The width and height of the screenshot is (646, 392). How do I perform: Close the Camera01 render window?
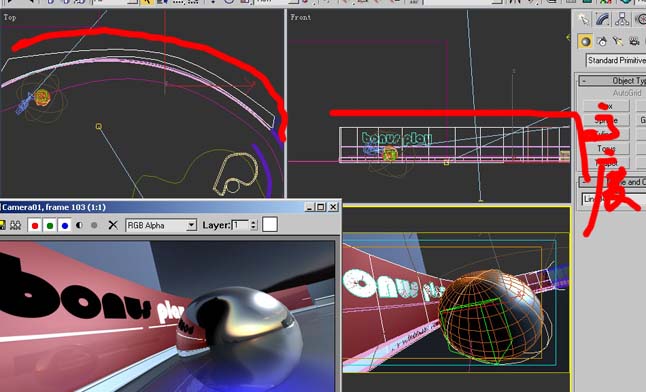tap(333, 207)
